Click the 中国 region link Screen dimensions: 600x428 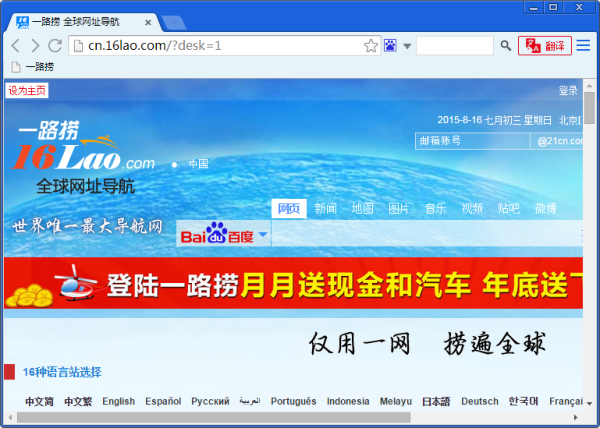(x=198, y=164)
